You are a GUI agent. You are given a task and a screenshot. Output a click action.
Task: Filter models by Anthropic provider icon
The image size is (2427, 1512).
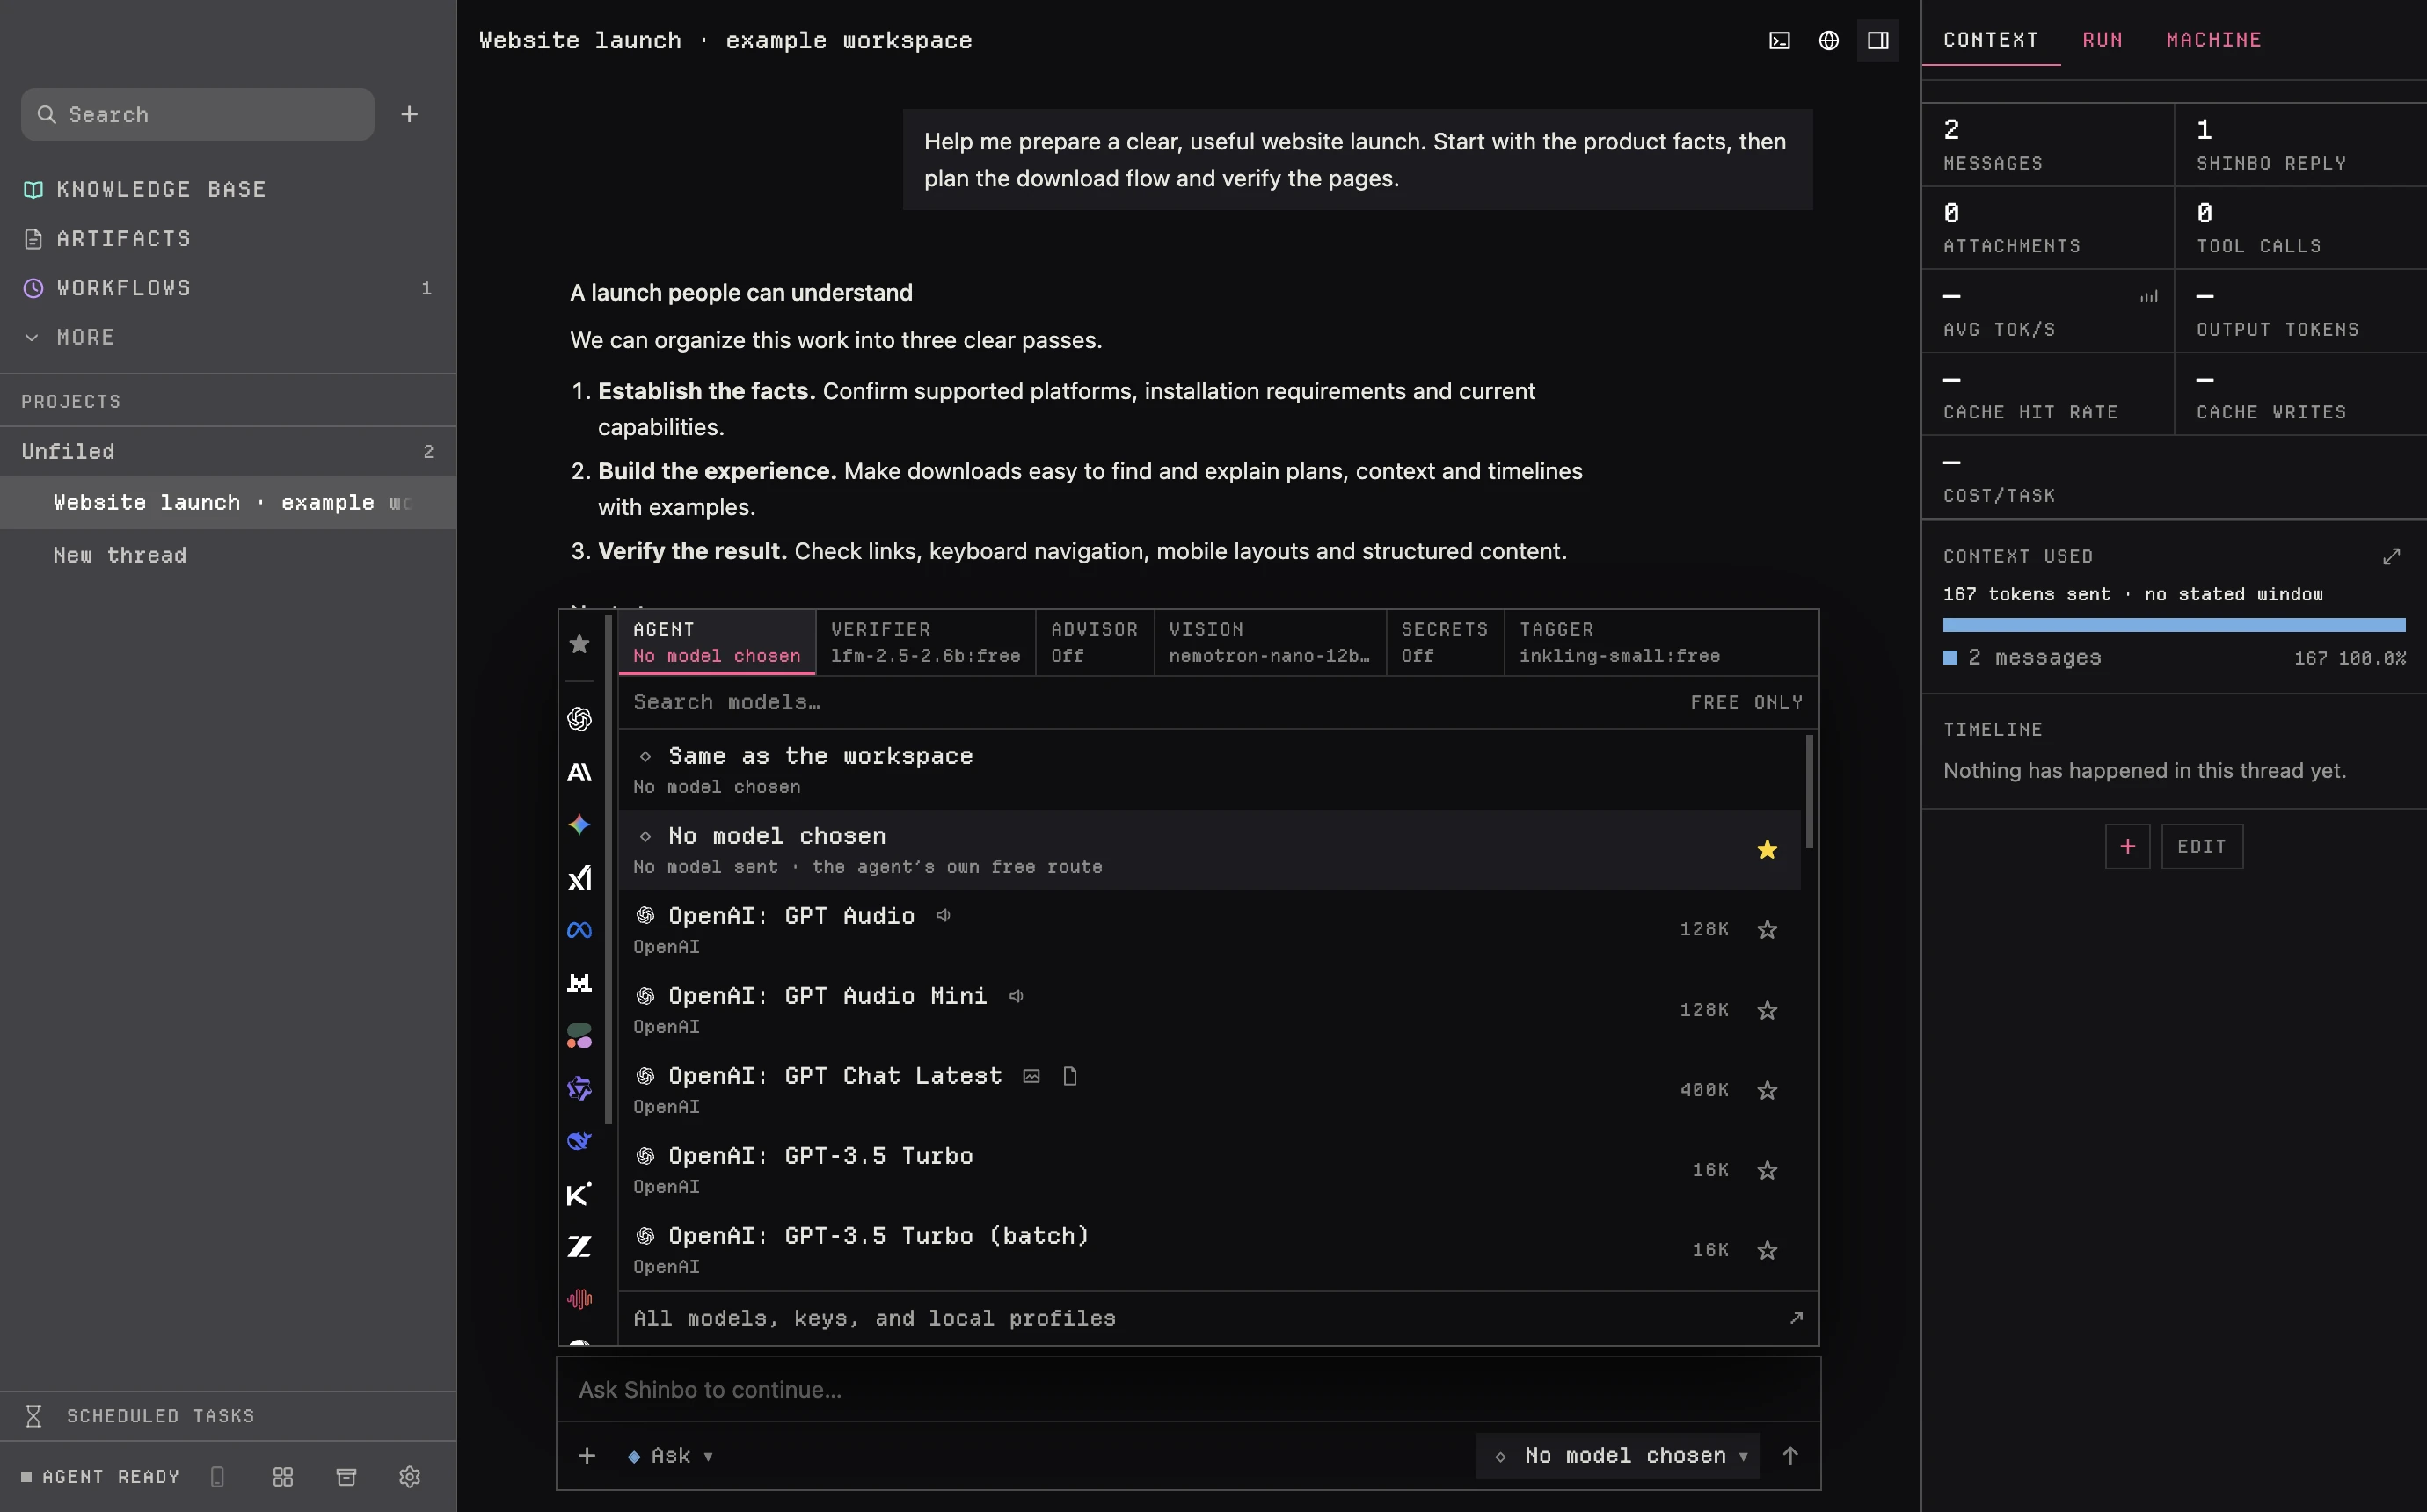579,772
